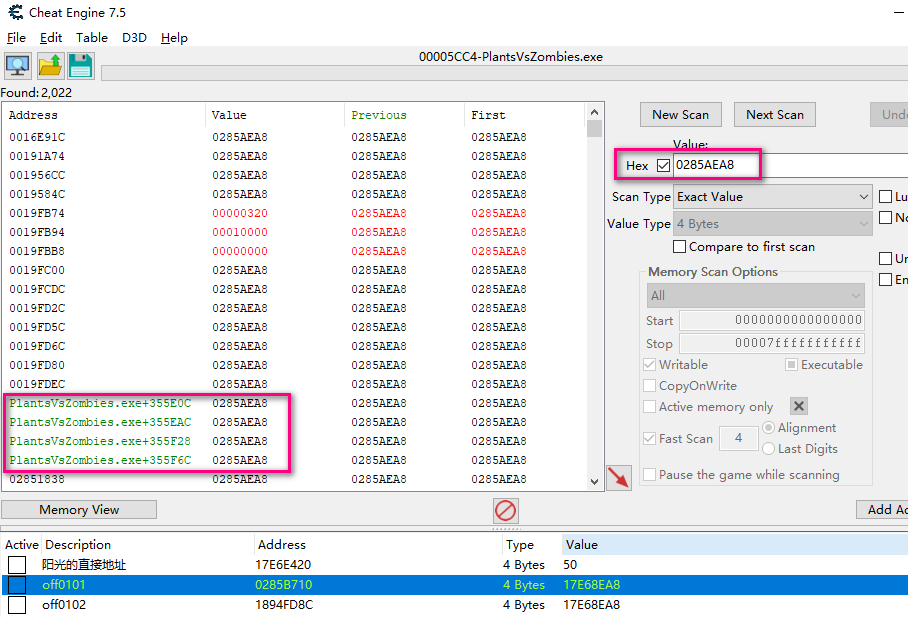Click the Fast Scan alignment value field
The height and width of the screenshot is (617, 908).
pos(738,439)
